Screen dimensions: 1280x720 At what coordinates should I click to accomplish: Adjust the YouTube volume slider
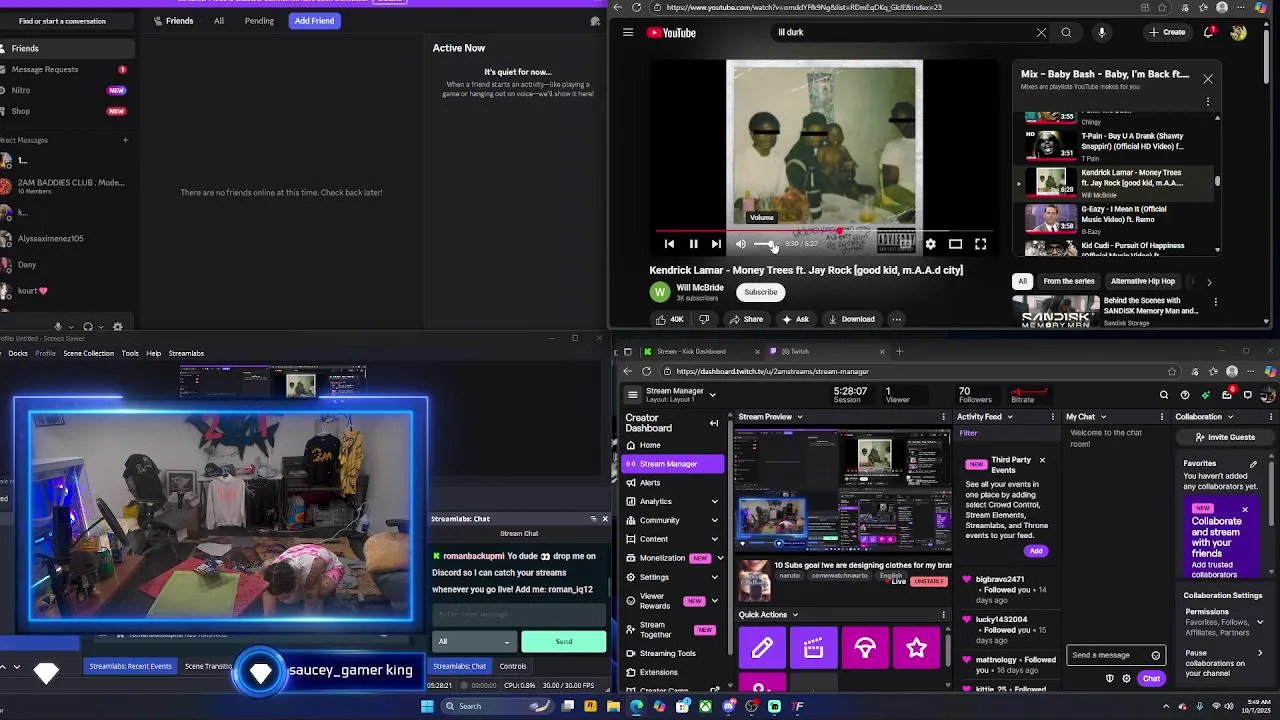[767, 244]
